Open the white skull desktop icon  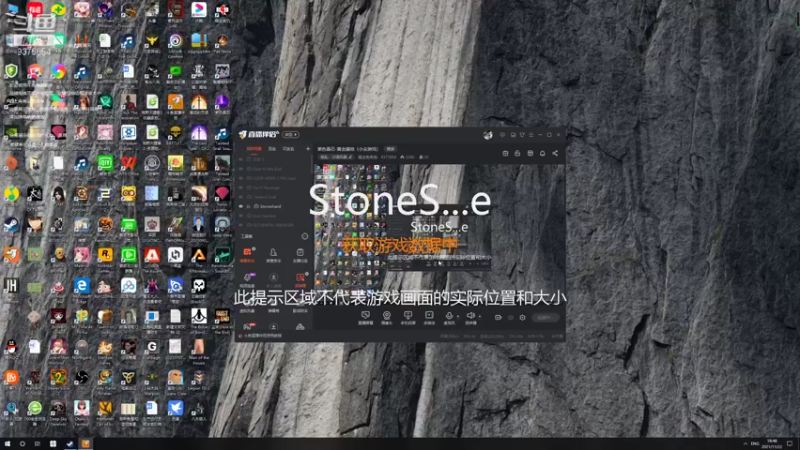coord(199,286)
